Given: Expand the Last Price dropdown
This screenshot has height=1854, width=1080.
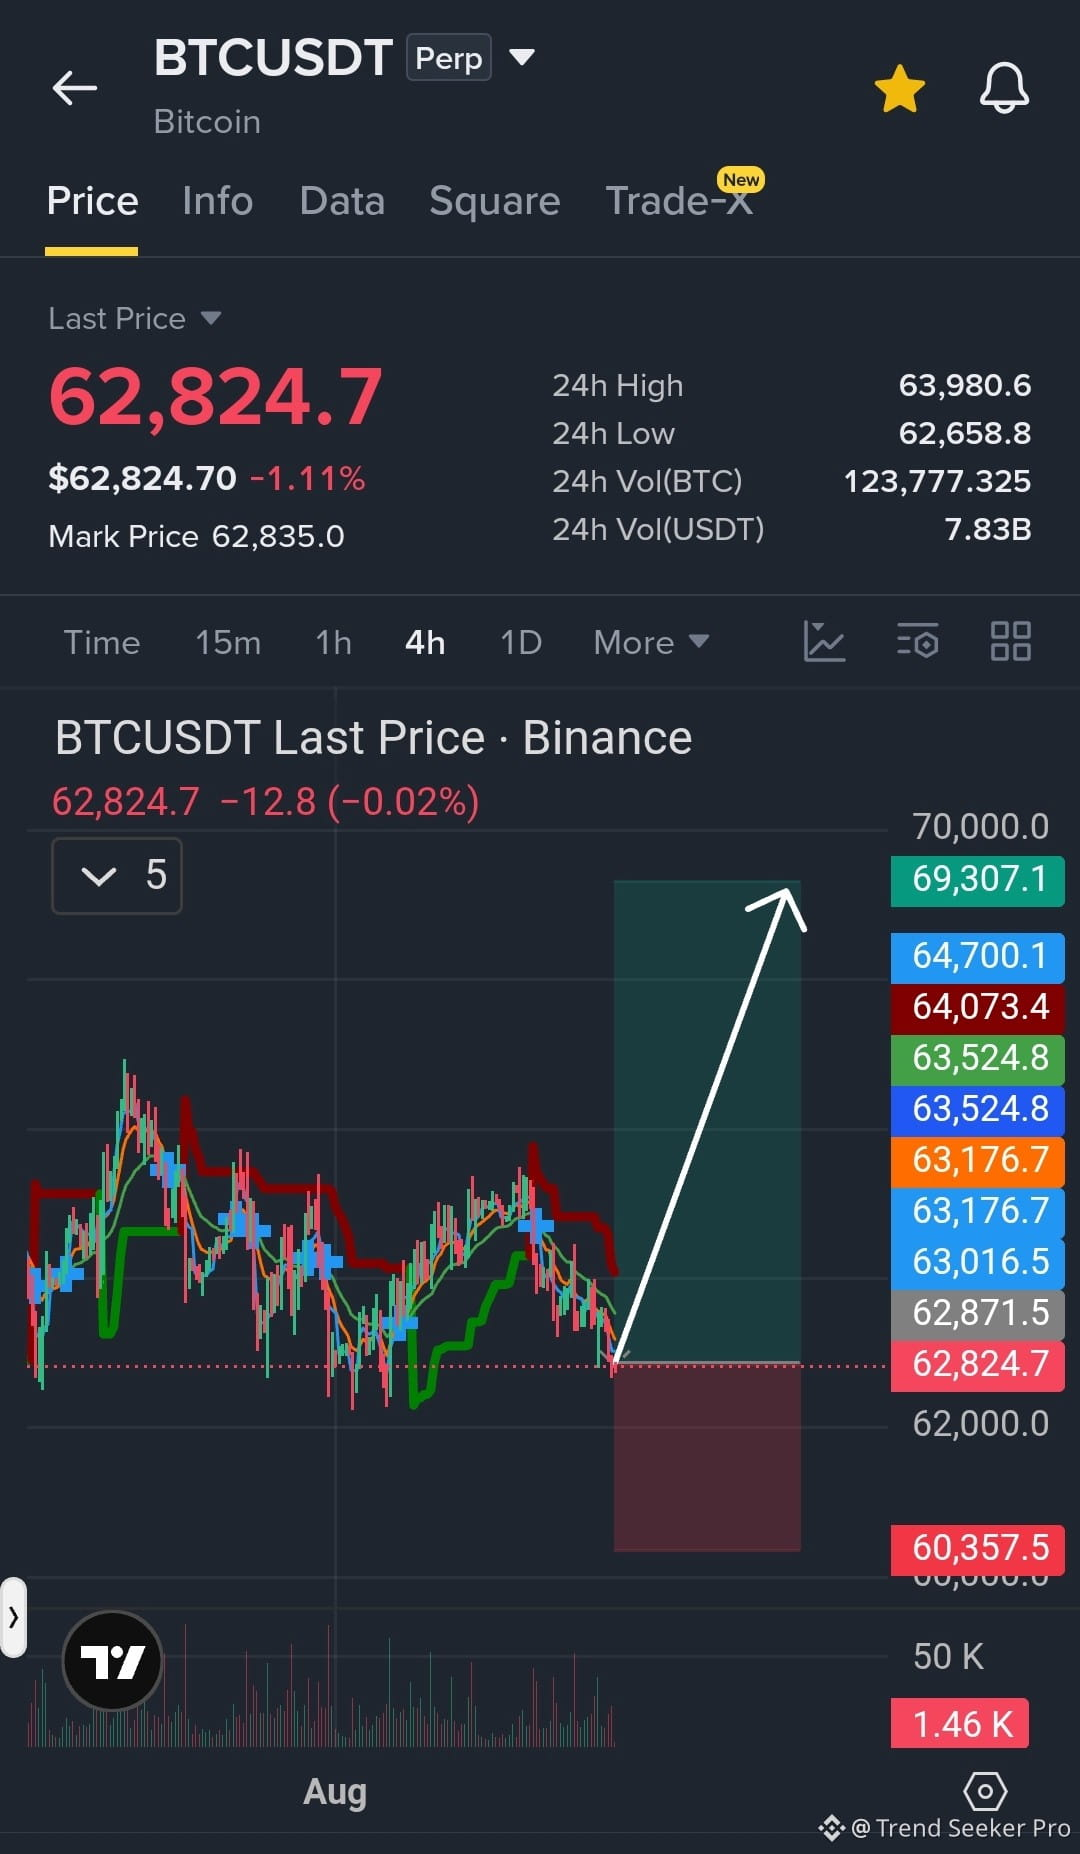Looking at the screenshot, I should (211, 318).
